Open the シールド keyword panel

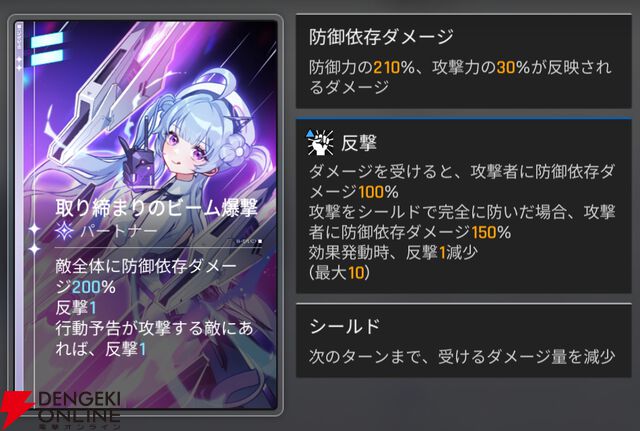[463, 340]
